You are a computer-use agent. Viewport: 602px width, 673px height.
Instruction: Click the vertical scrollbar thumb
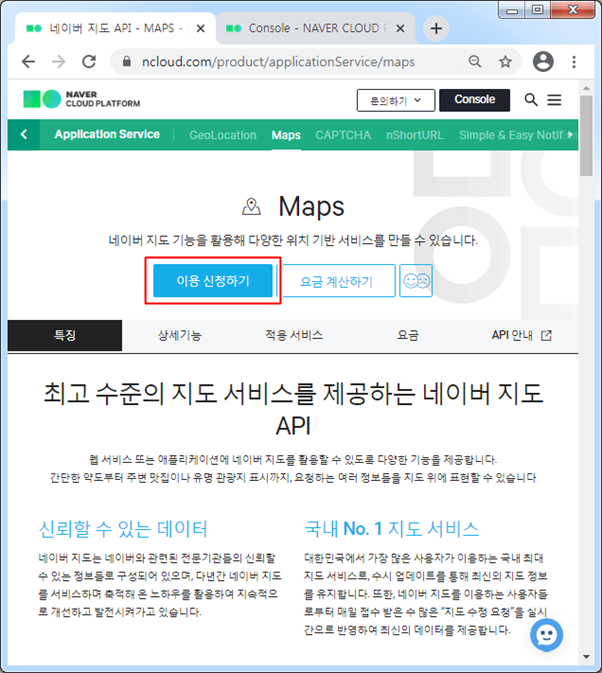586,135
